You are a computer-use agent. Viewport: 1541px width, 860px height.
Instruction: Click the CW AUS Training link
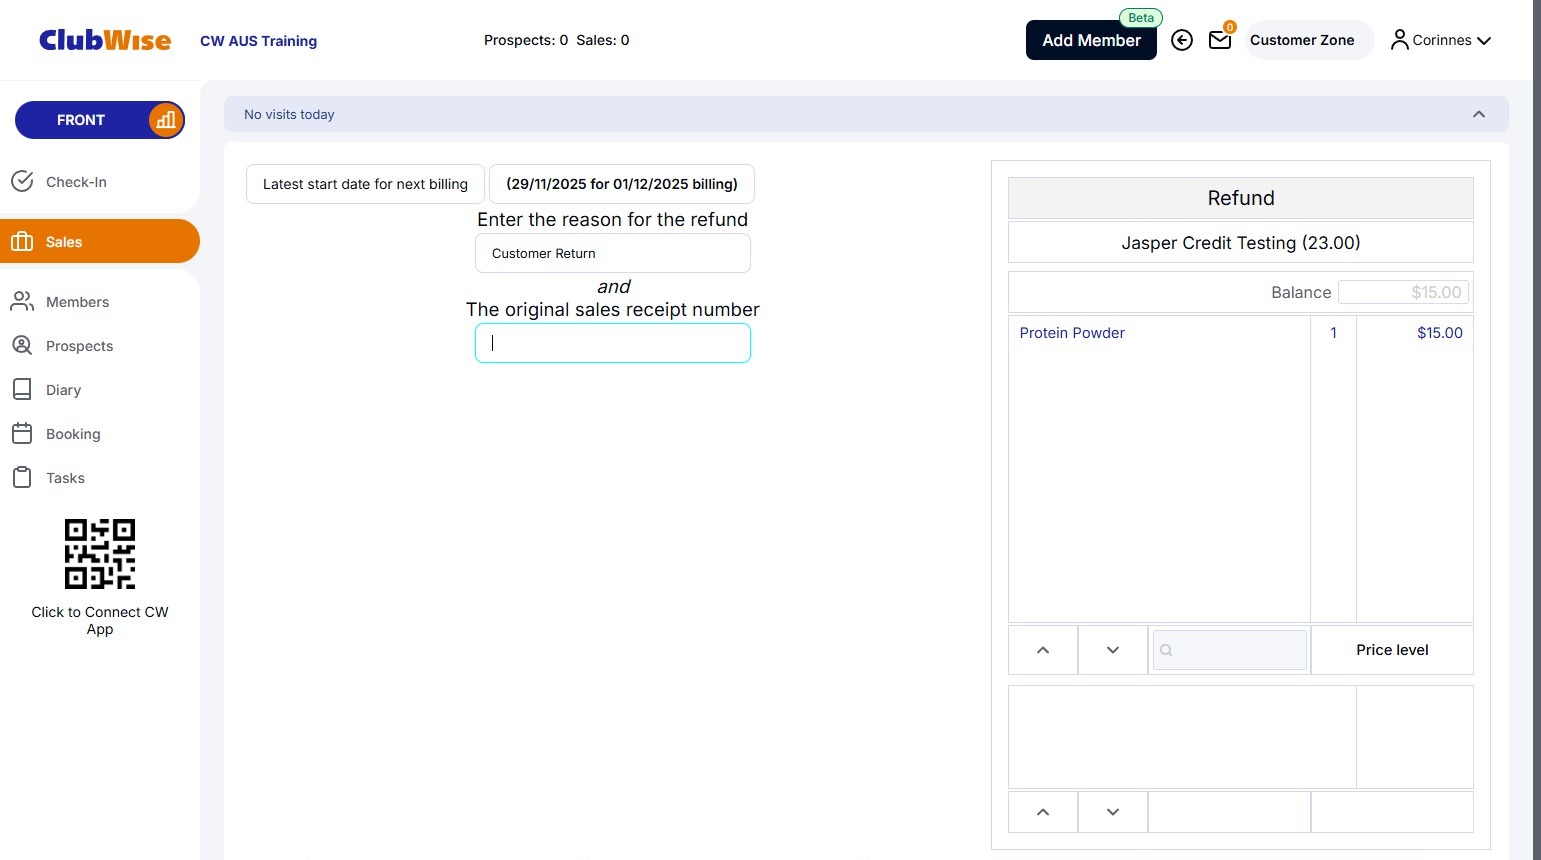[x=258, y=41]
